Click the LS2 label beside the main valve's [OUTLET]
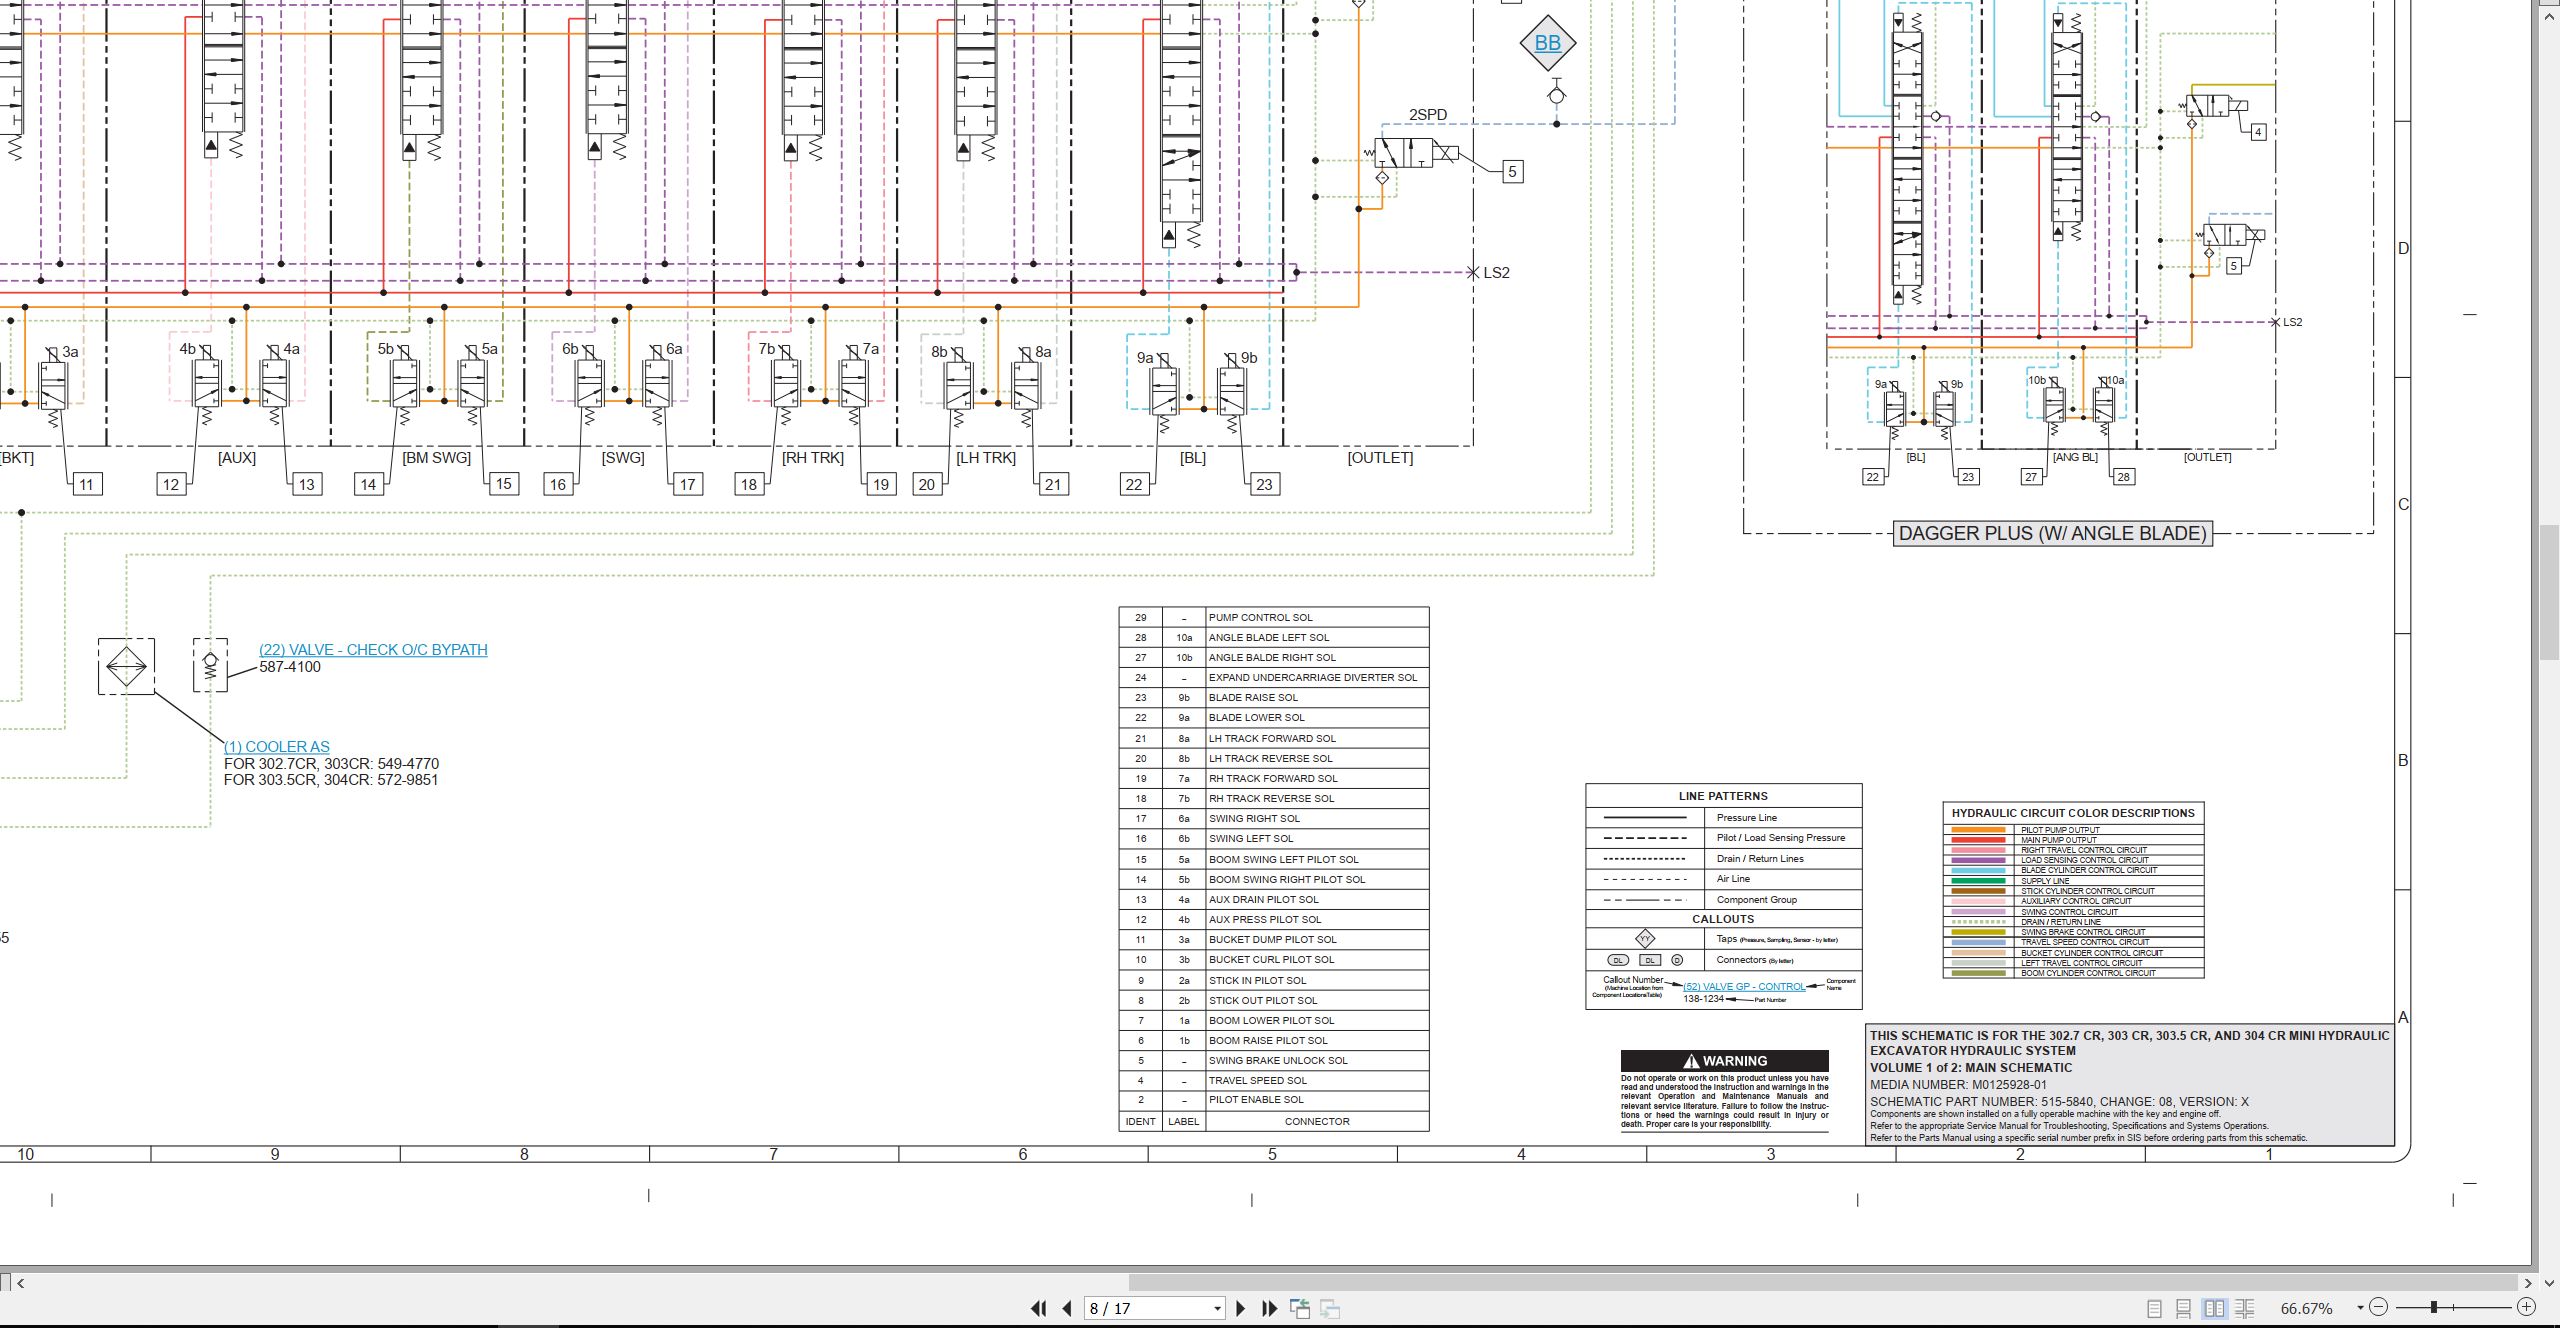Viewport: 2560px width, 1328px height. [1496, 272]
